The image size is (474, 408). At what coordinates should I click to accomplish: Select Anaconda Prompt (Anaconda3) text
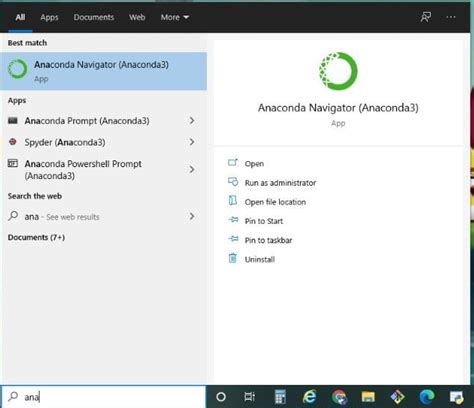[x=87, y=120]
